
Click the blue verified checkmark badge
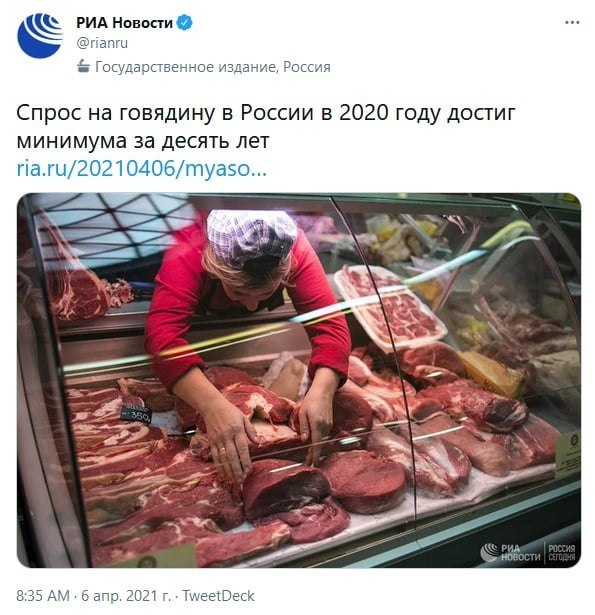(185, 23)
